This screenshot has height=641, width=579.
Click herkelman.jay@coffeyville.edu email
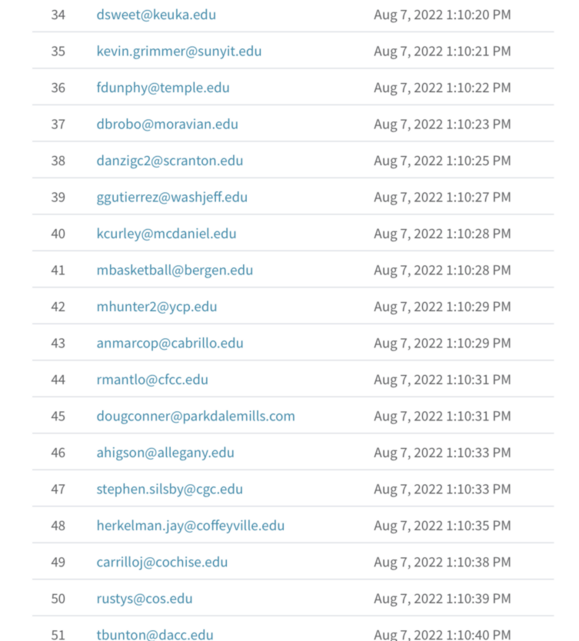tap(191, 526)
